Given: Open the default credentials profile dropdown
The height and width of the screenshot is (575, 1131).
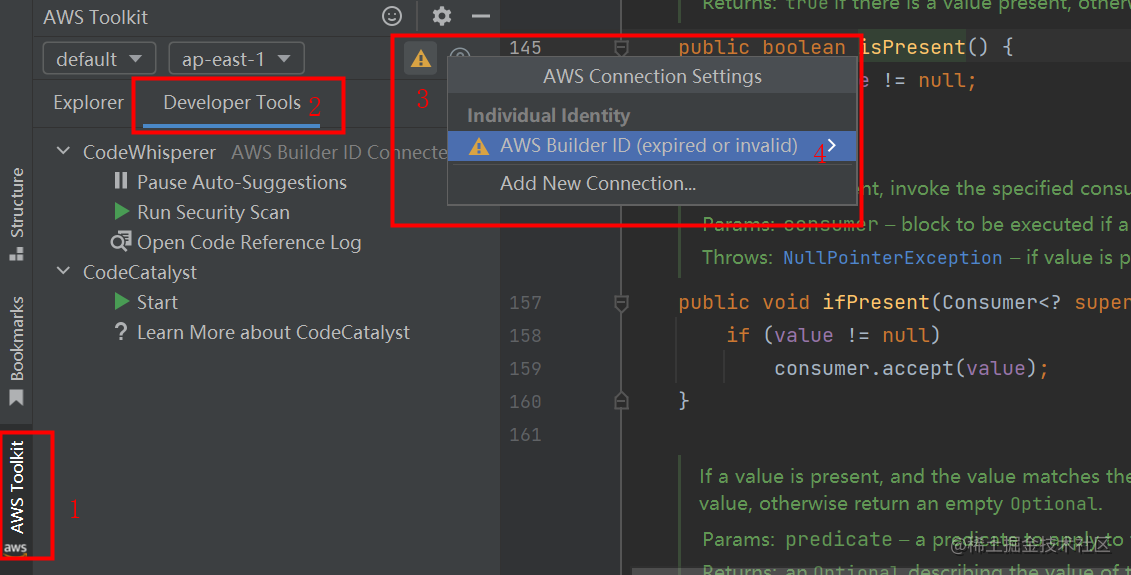Looking at the screenshot, I should pos(100,58).
